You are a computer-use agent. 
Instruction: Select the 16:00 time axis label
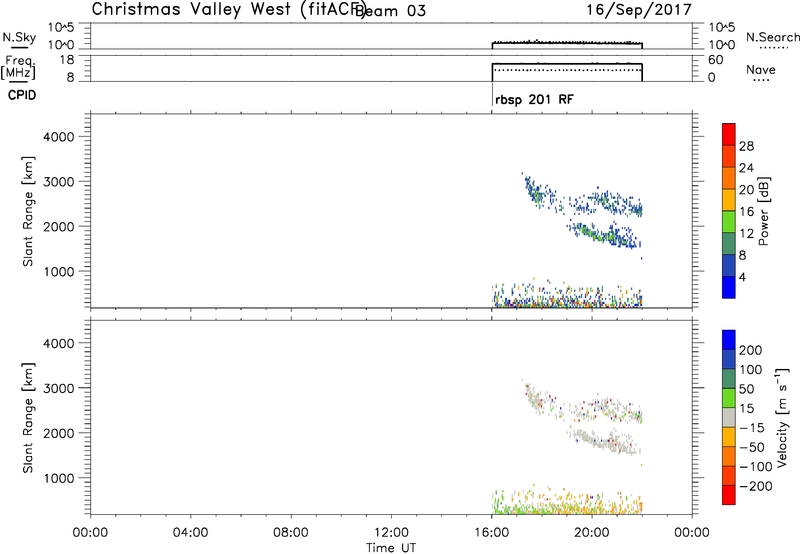click(x=491, y=533)
